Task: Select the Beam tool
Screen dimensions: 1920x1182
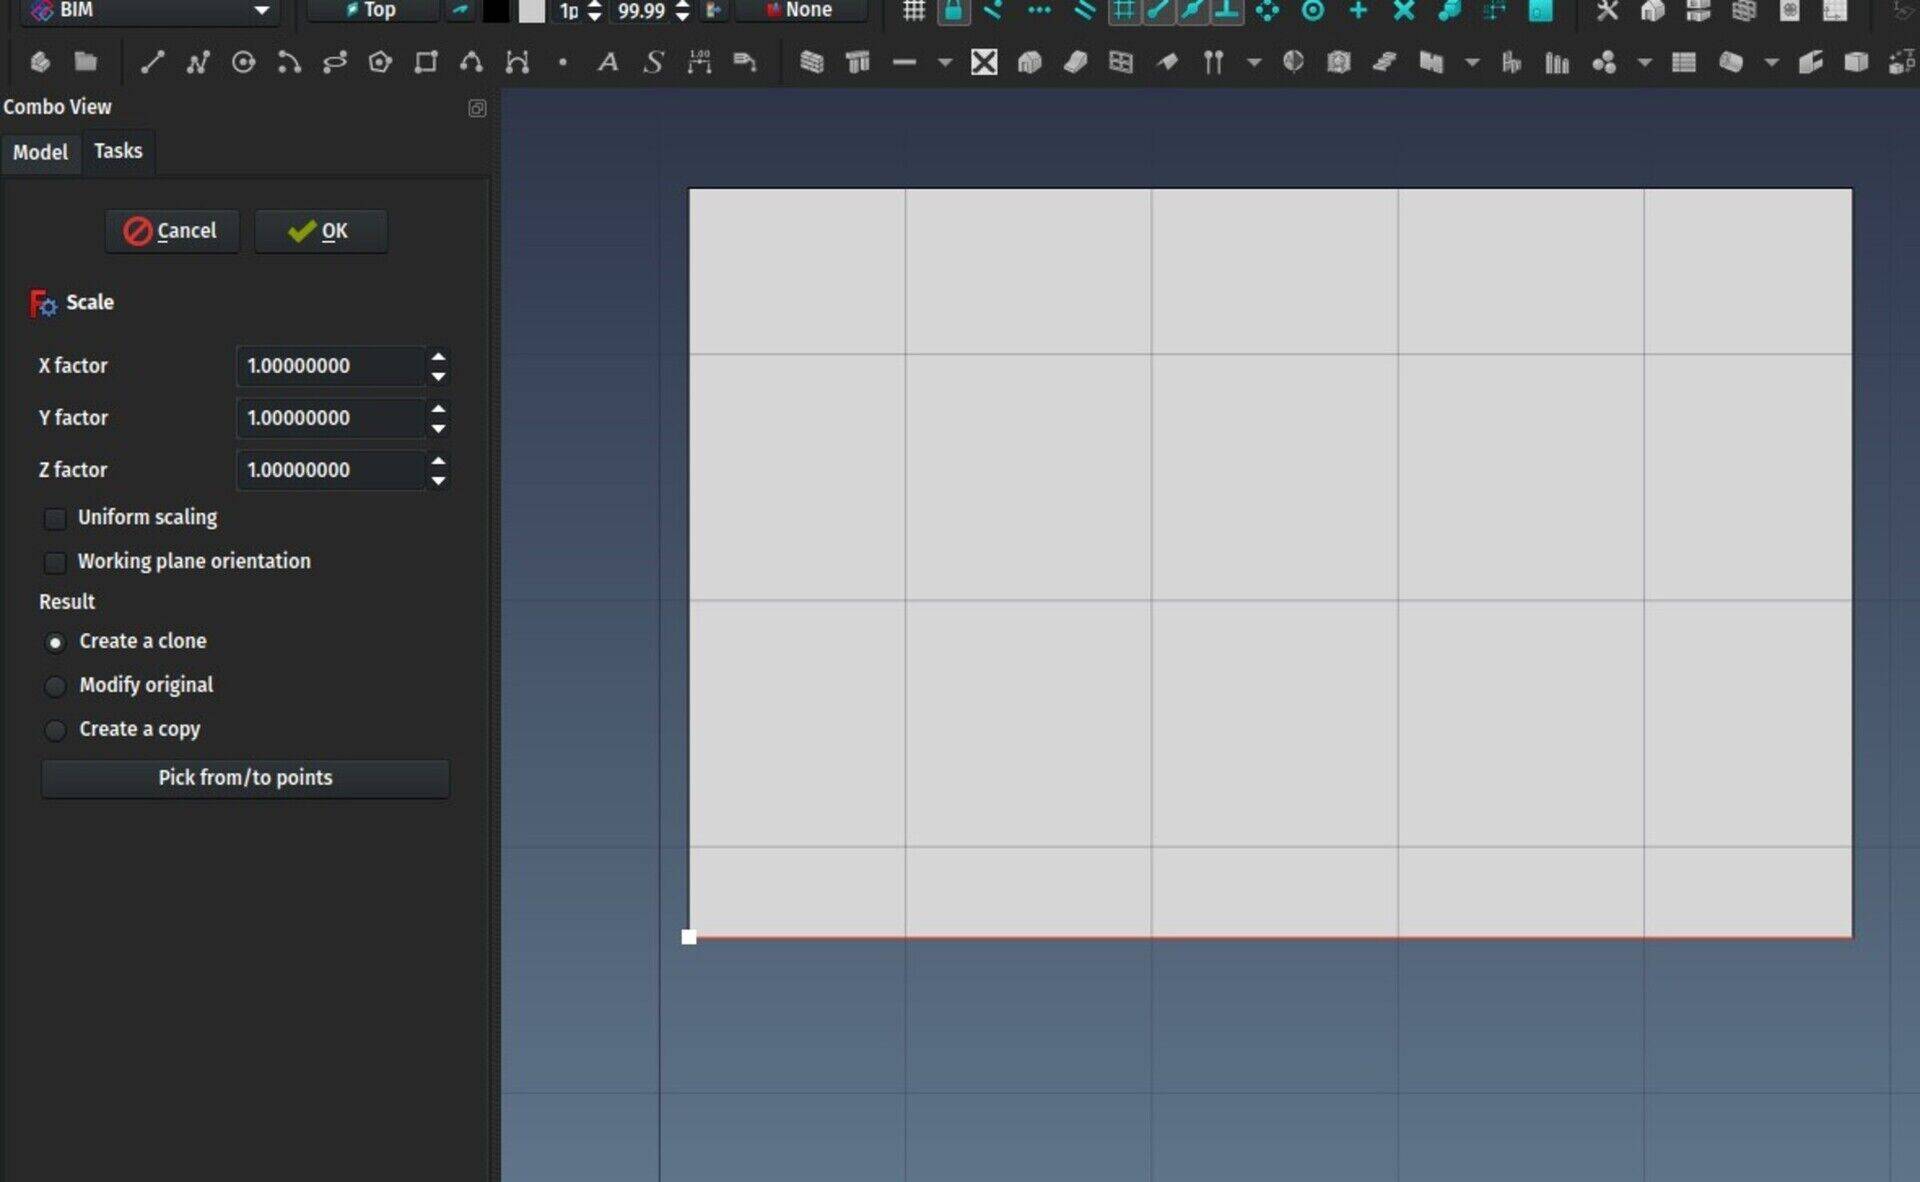Action: coord(904,62)
